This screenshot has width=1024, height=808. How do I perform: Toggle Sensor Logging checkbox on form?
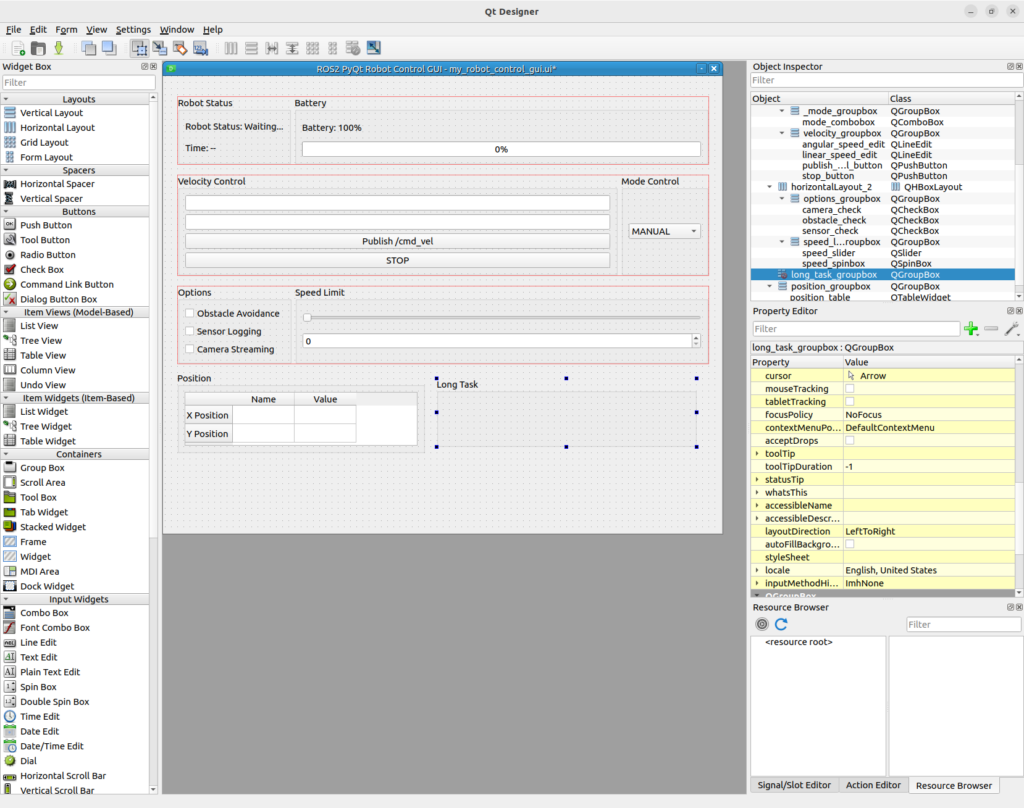(190, 331)
